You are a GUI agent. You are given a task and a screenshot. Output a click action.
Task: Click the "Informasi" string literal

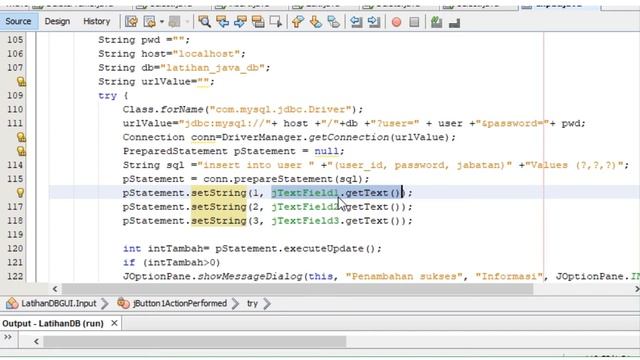click(510, 276)
